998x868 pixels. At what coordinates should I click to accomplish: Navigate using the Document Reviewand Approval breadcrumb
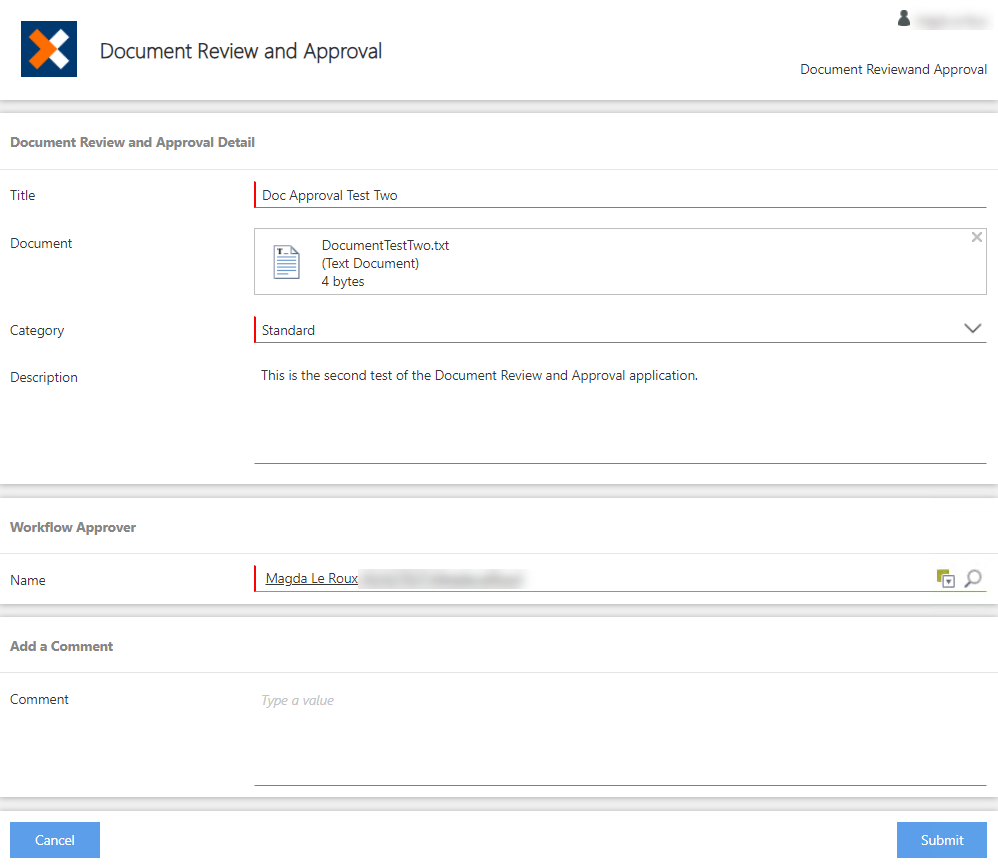tap(893, 69)
